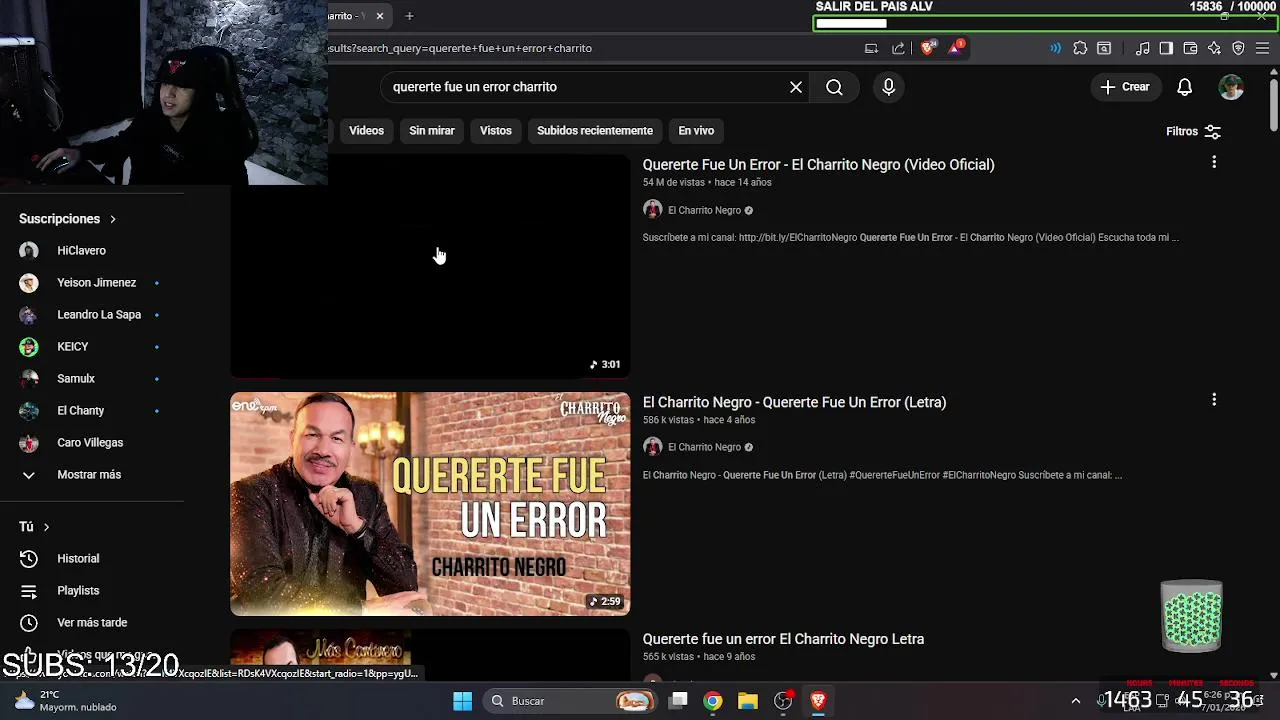
Task: Select the Subidos recientemente filter chip
Action: pyautogui.click(x=595, y=131)
